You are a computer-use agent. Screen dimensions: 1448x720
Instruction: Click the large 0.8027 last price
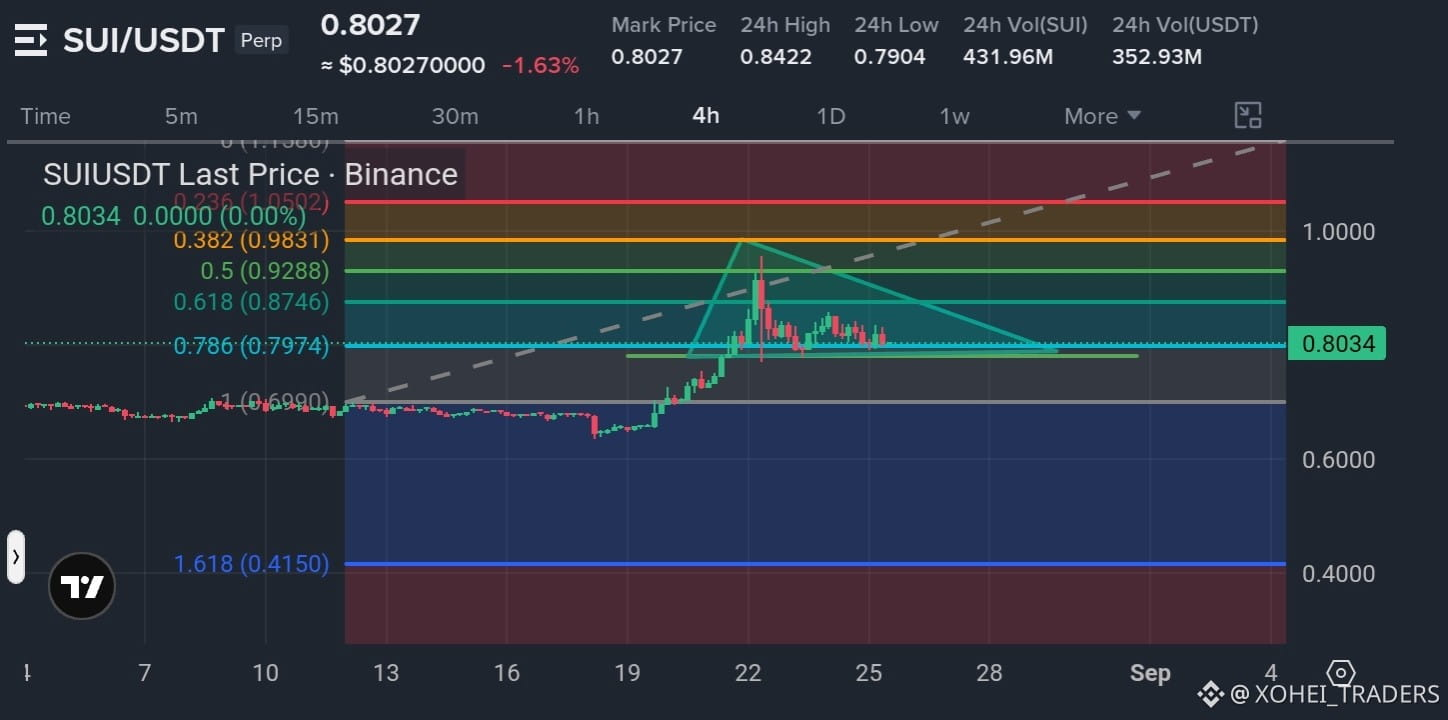click(370, 24)
